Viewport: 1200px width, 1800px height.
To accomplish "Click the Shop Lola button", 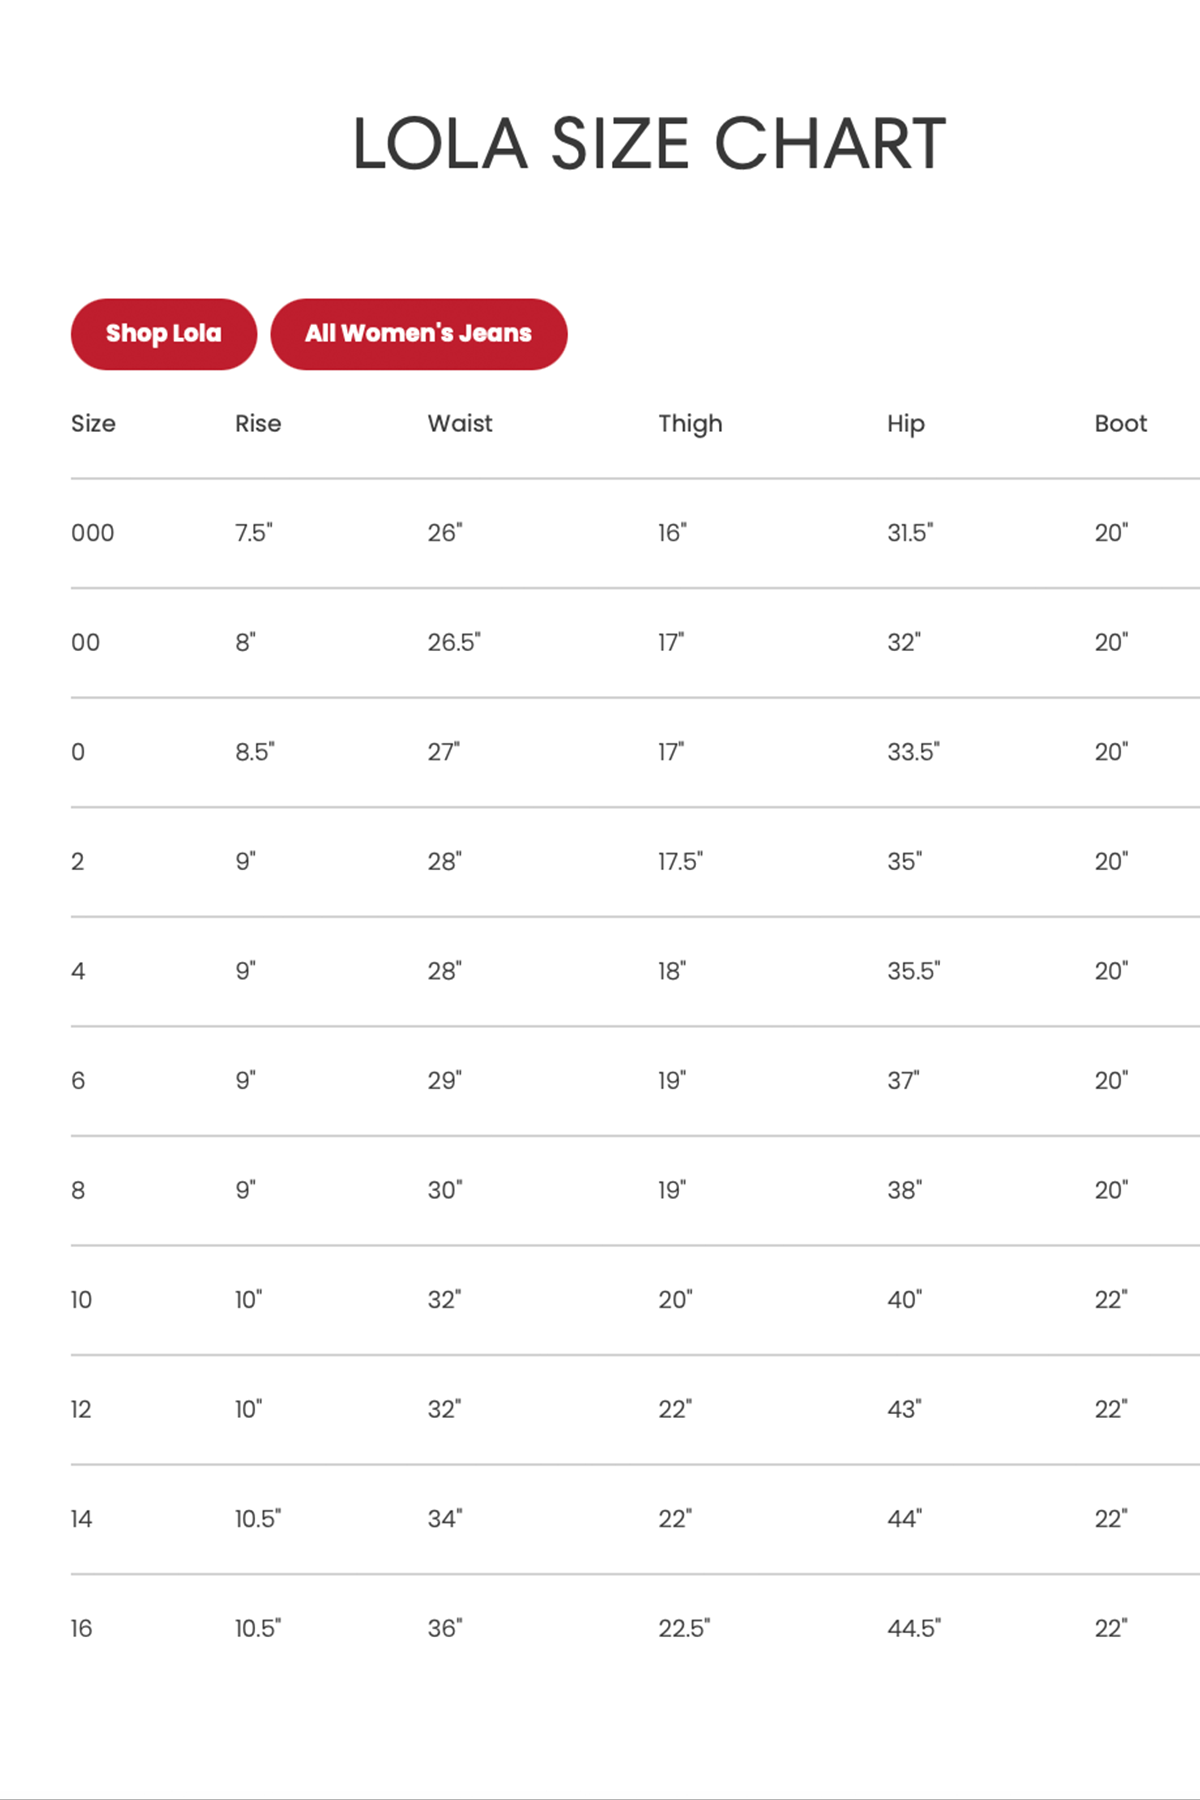I will [x=164, y=334].
